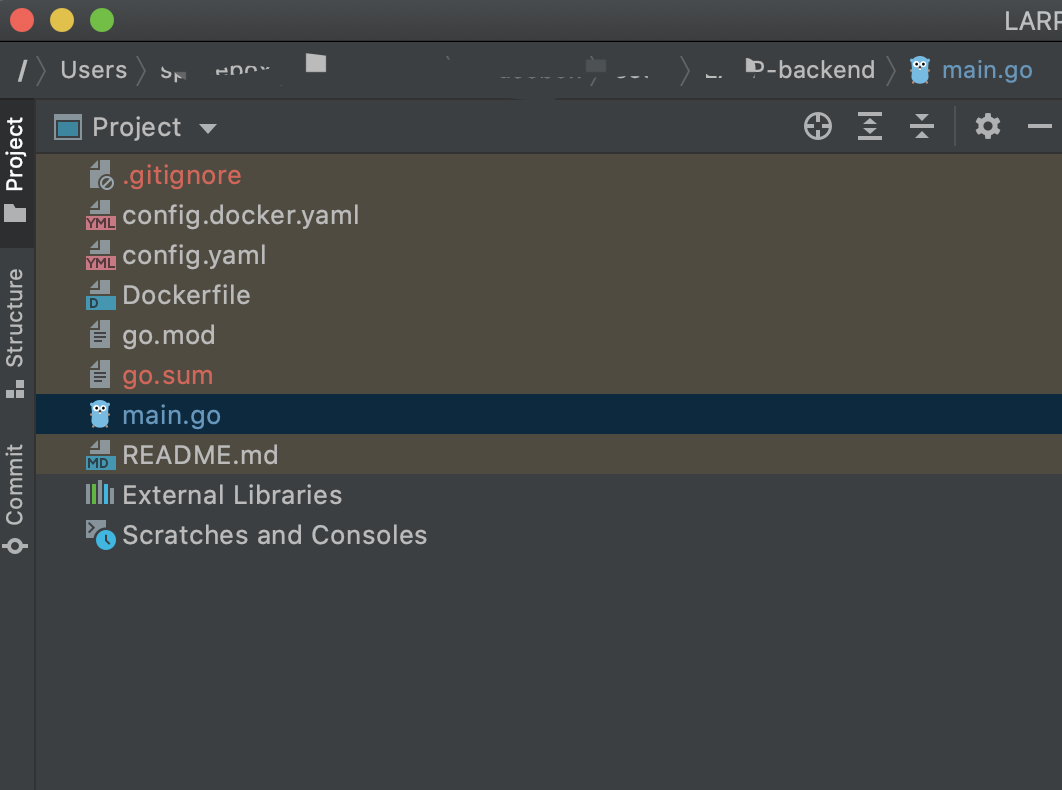Click the Collapse All icon in Project toolbar
The height and width of the screenshot is (790, 1062).
[x=921, y=127]
